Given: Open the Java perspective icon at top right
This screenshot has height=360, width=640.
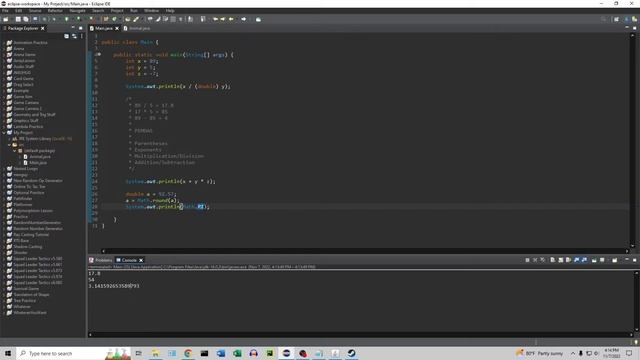Looking at the screenshot, I should [x=627, y=19].
